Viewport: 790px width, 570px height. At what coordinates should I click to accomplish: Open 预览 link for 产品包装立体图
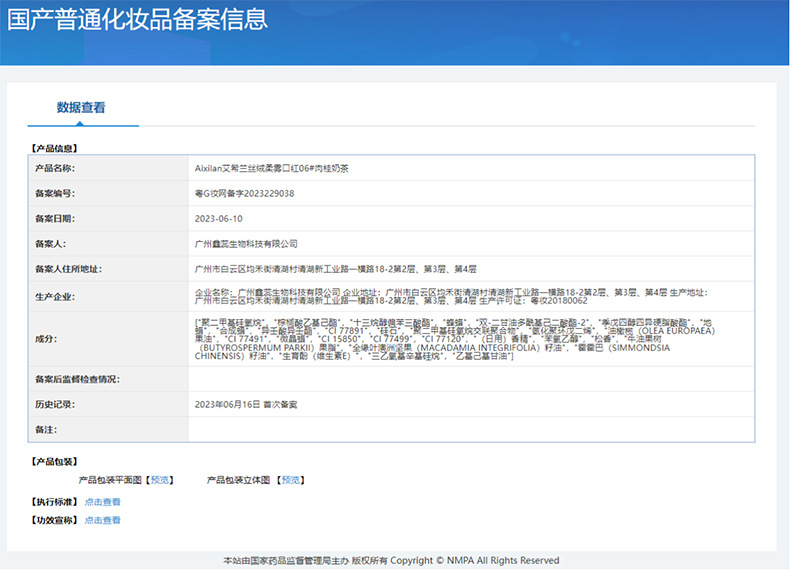point(291,480)
